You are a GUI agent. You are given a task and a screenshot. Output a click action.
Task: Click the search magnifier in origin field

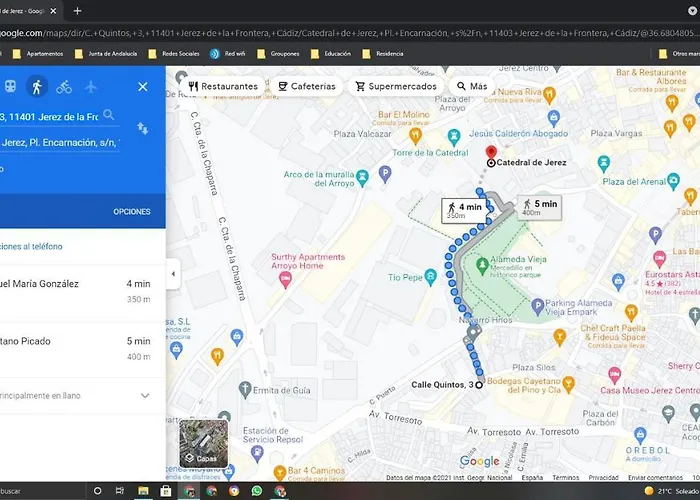click(x=108, y=115)
